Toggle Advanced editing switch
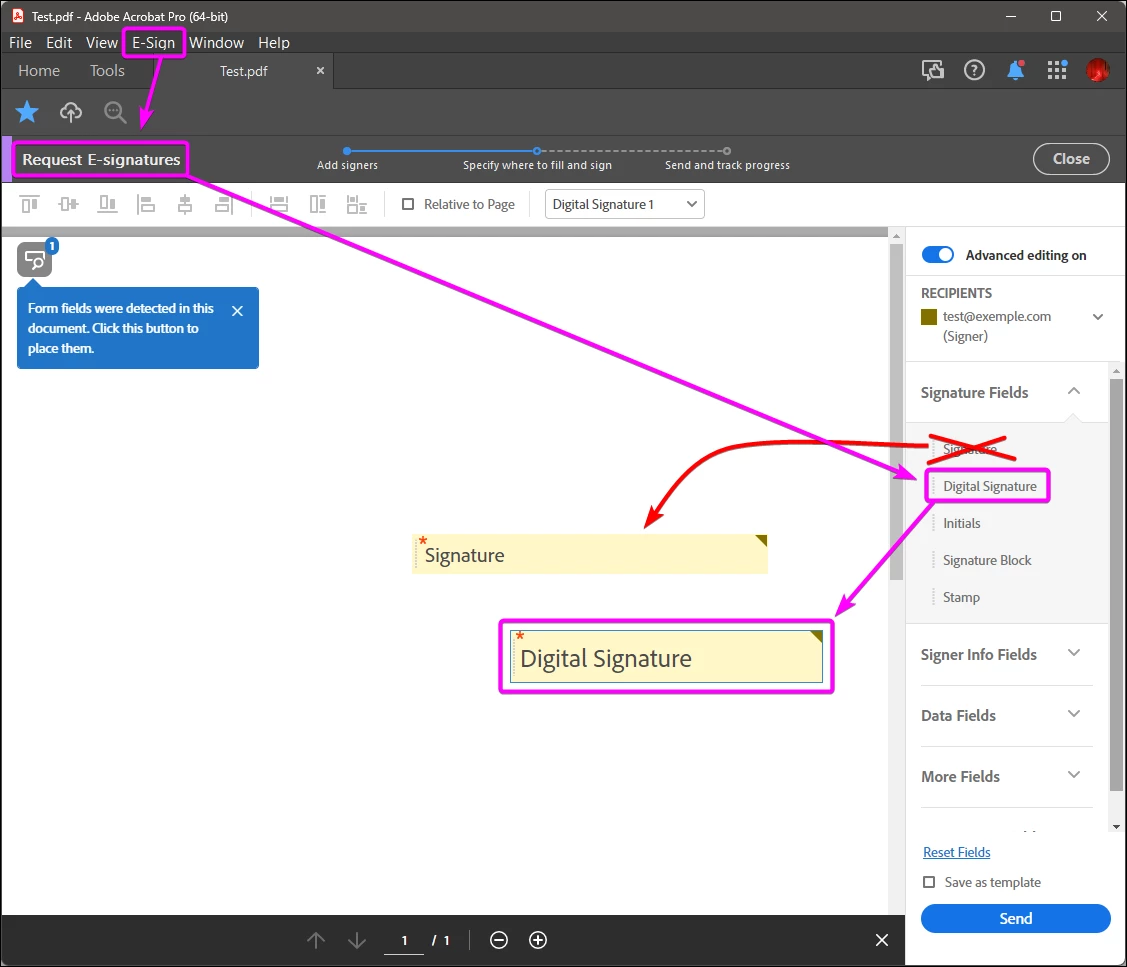This screenshot has width=1127, height=967. tap(937, 255)
